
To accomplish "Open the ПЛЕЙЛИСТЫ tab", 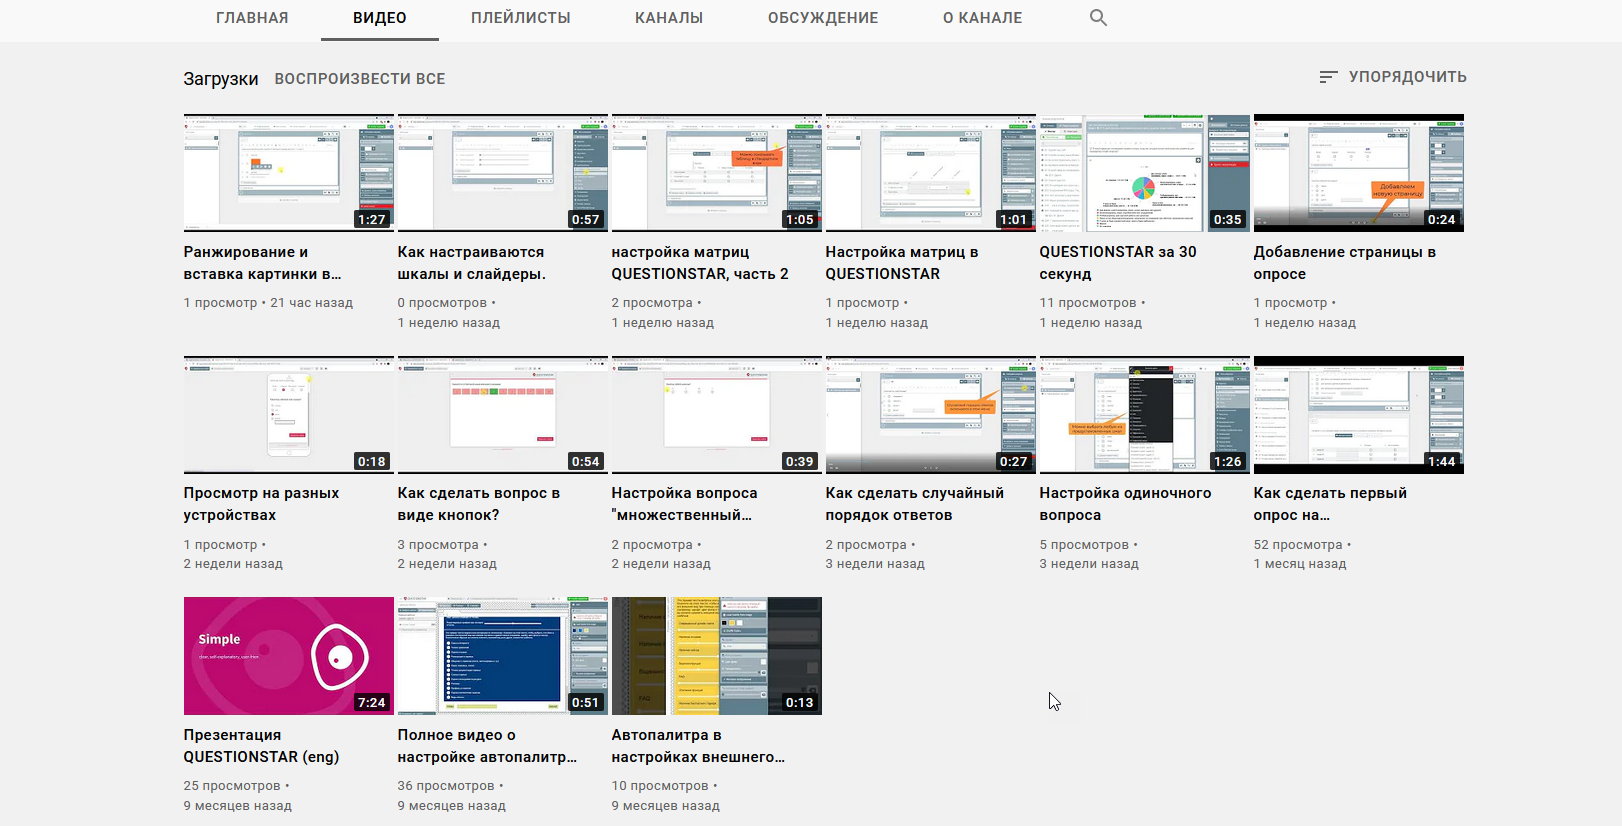I will pos(521,18).
